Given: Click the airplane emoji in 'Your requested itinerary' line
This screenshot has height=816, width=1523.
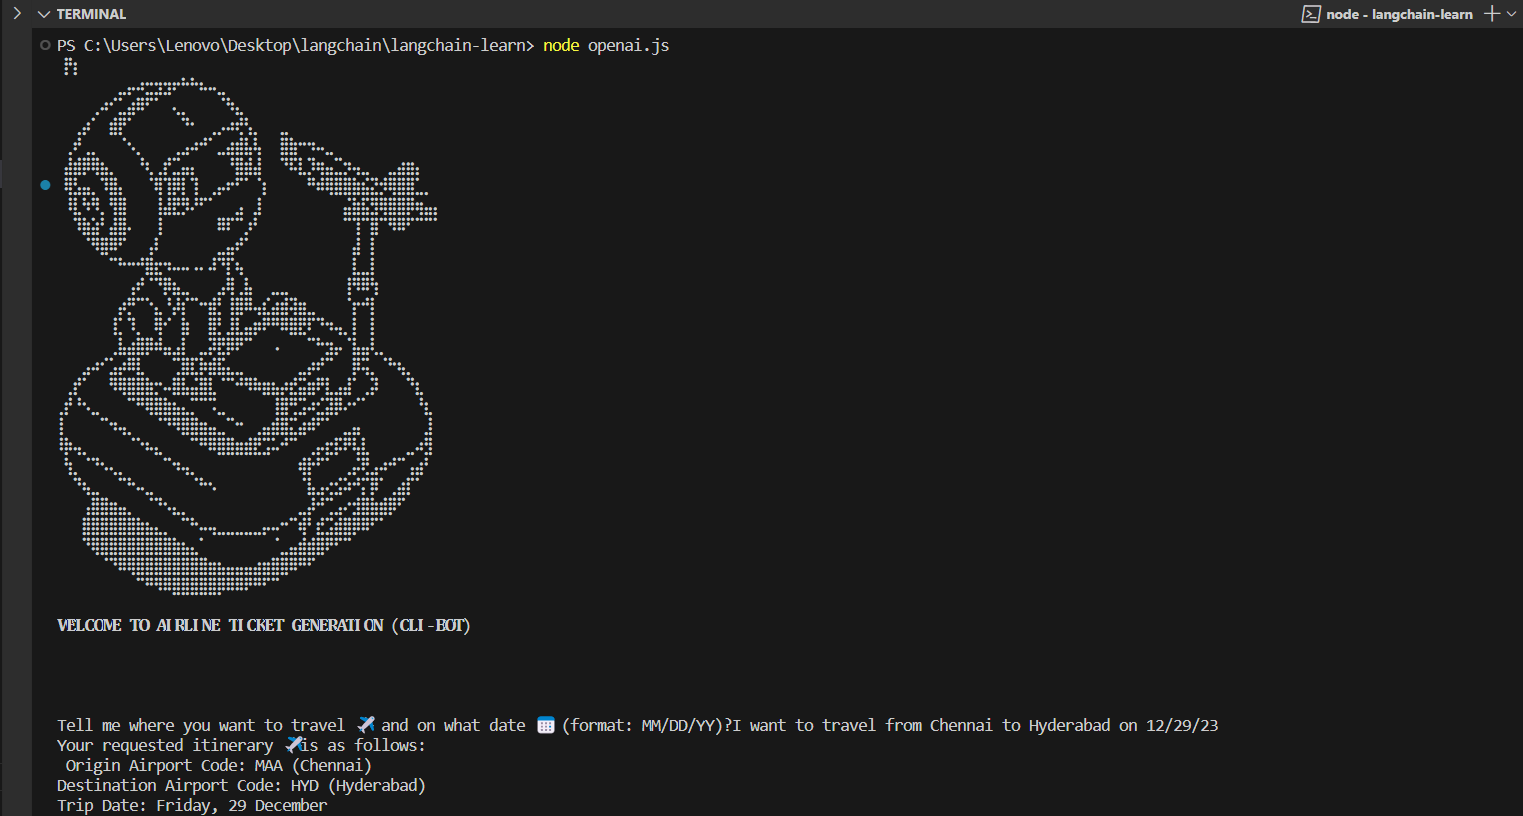Looking at the screenshot, I should (x=294, y=745).
